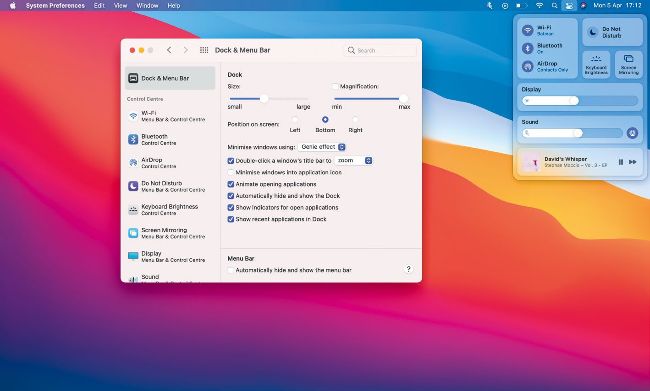The width and height of the screenshot is (650, 391).
Task: Open the Genie effect dropdown
Action: [x=322, y=147]
